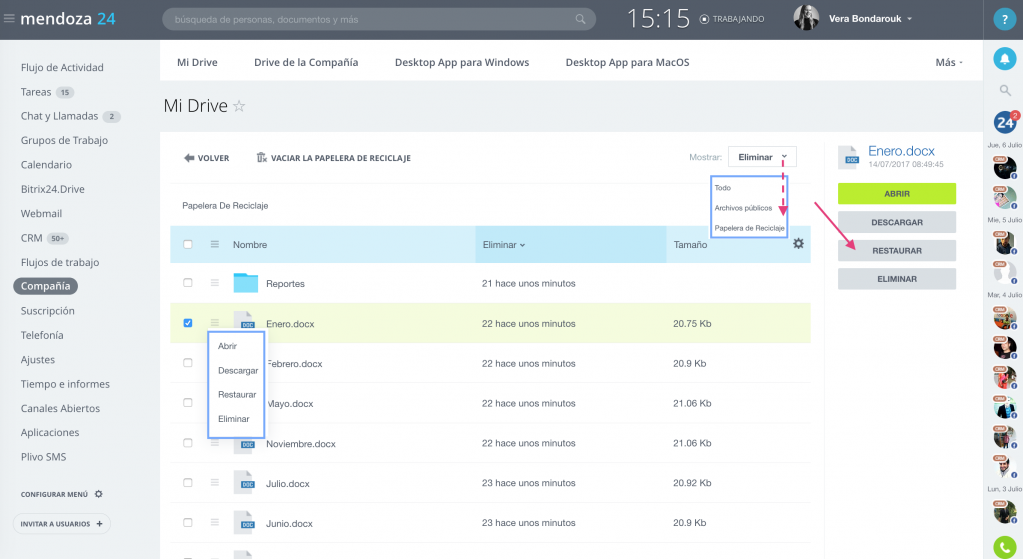
Task: Click the DESCARGAR button in side panel
Action: click(896, 222)
